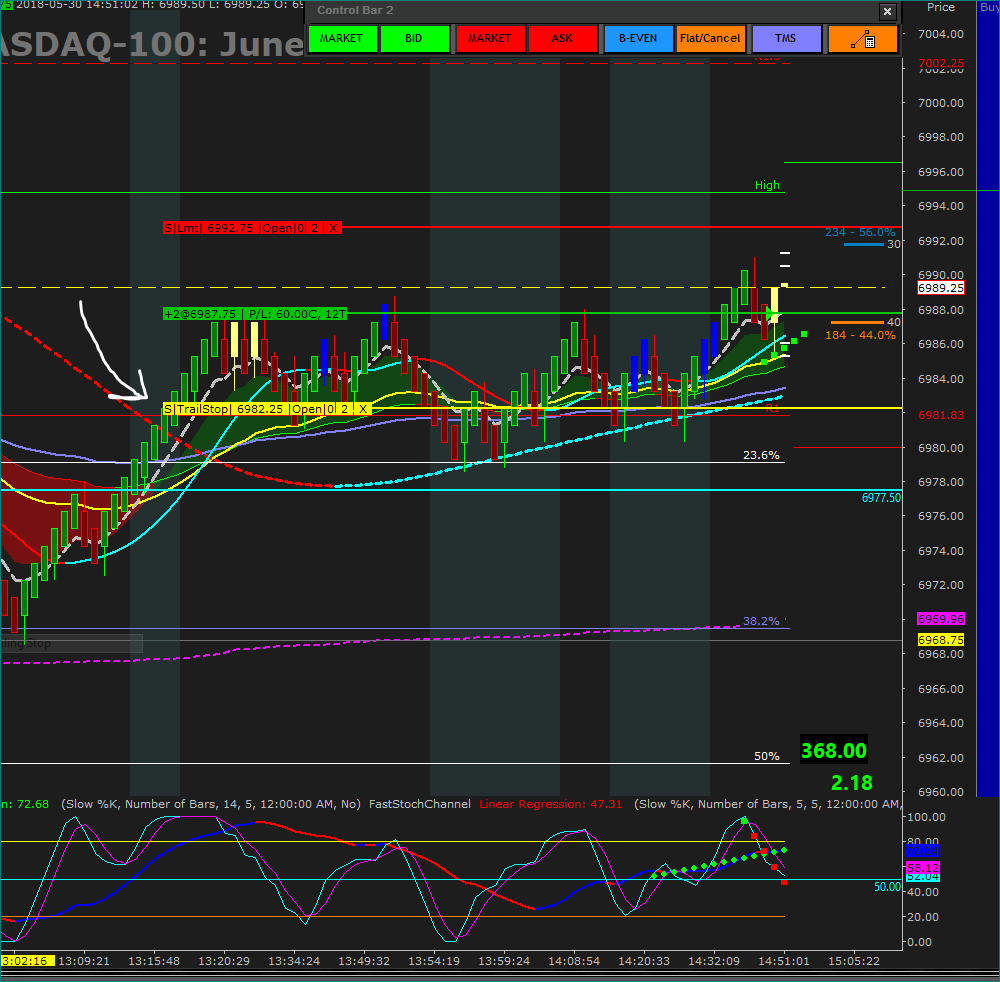This screenshot has height=982, width=1000.
Task: Cancel the TrailStop 6982.25 order with X
Action: [362, 409]
